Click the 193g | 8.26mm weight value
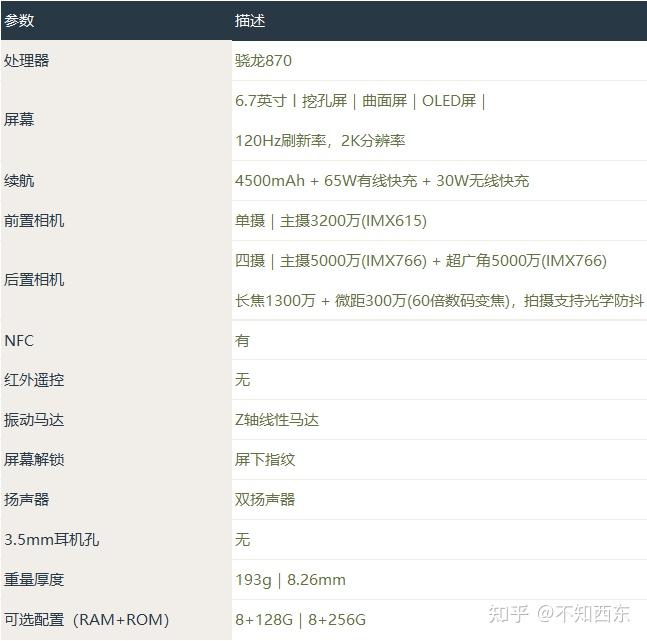Viewport: 647px width, 641px height. (290, 580)
